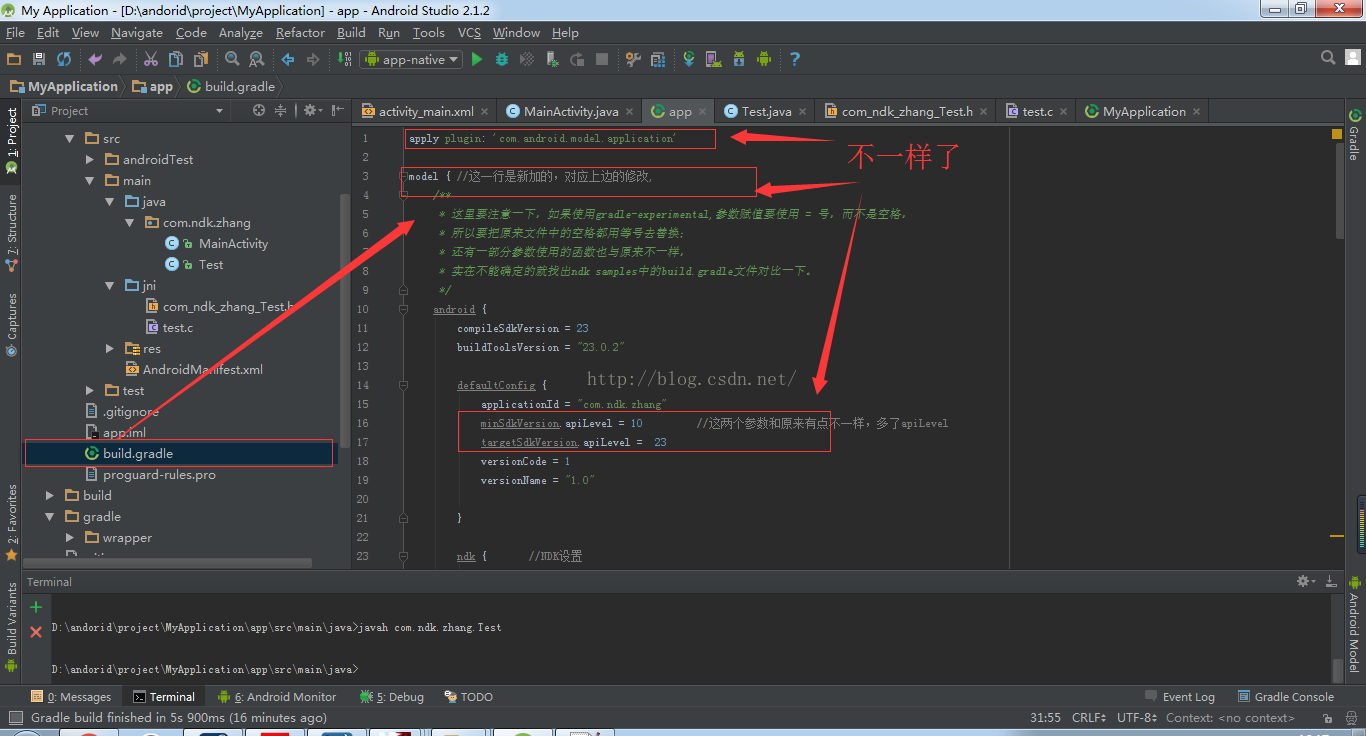Switch to the MainActivity.java tab
Image resolution: width=1366 pixels, height=736 pixels.
point(572,111)
